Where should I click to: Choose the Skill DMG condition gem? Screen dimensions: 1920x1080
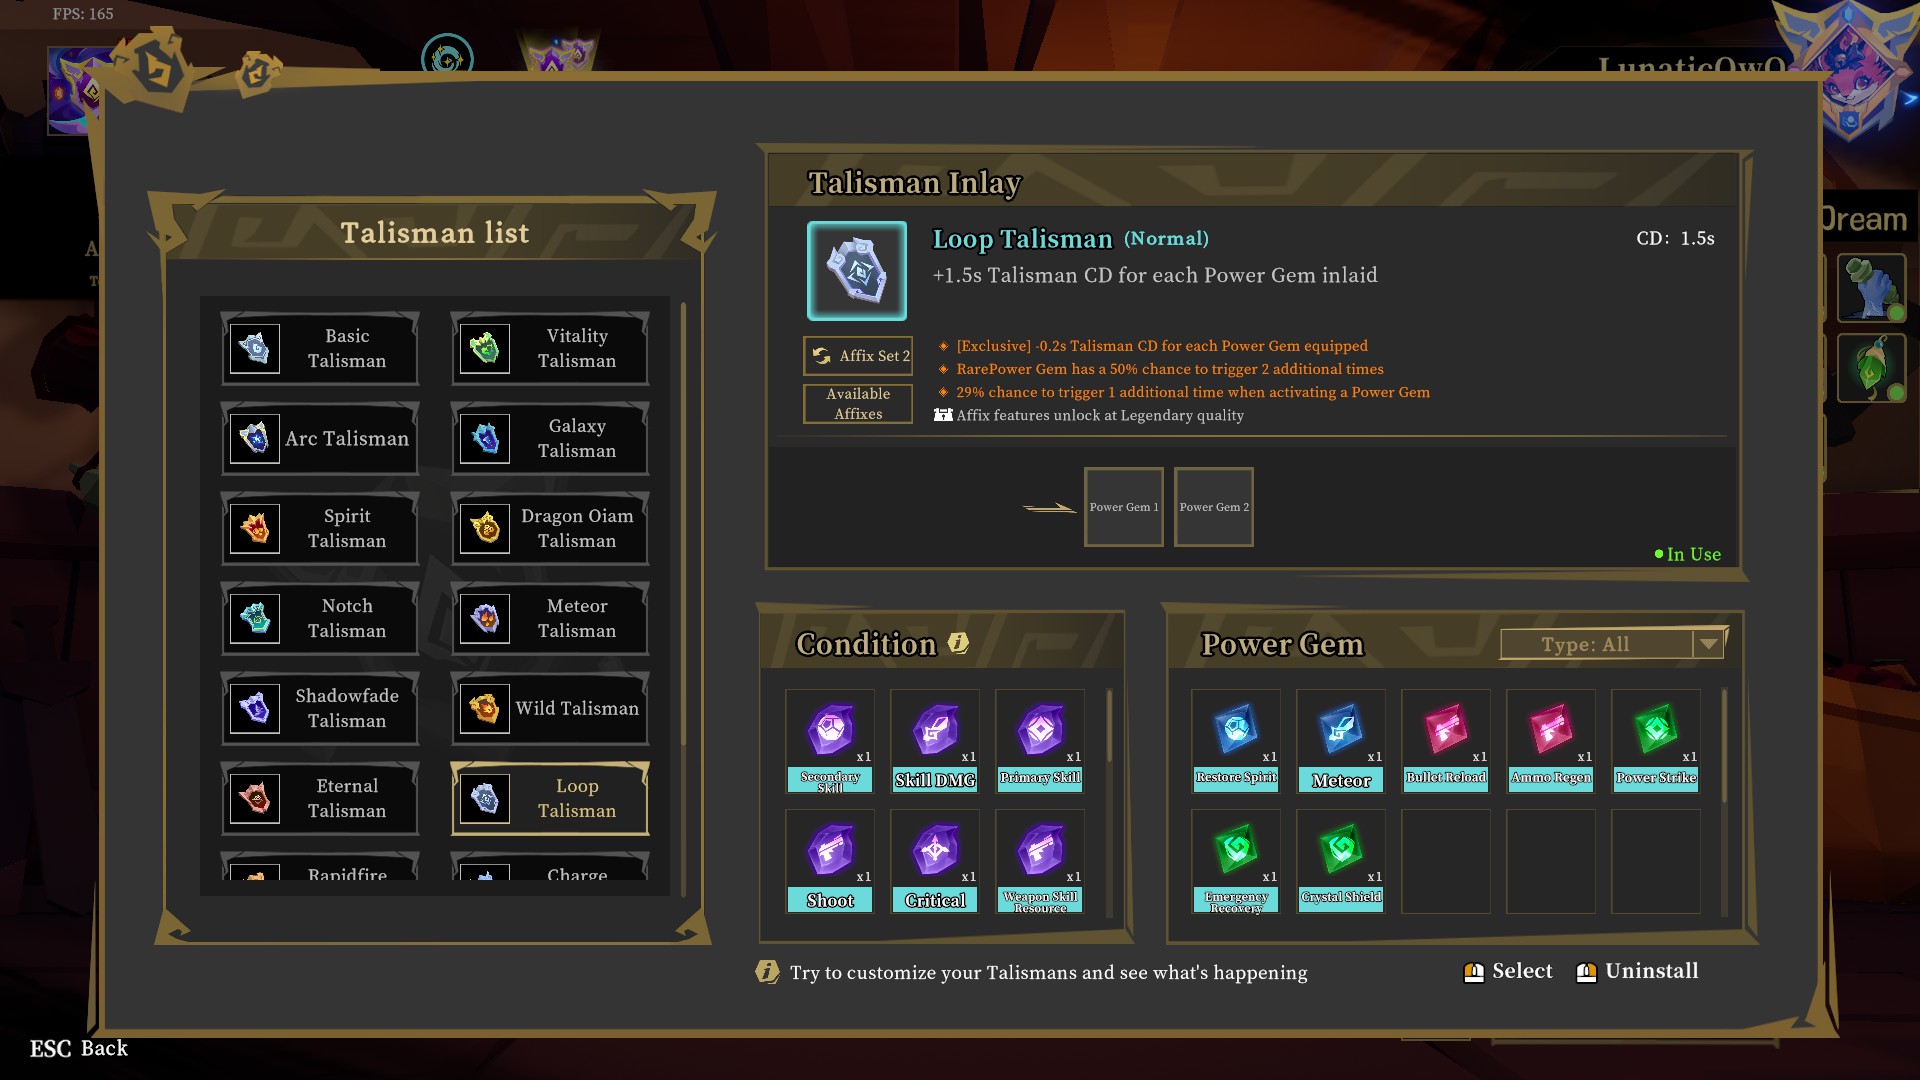(x=934, y=741)
